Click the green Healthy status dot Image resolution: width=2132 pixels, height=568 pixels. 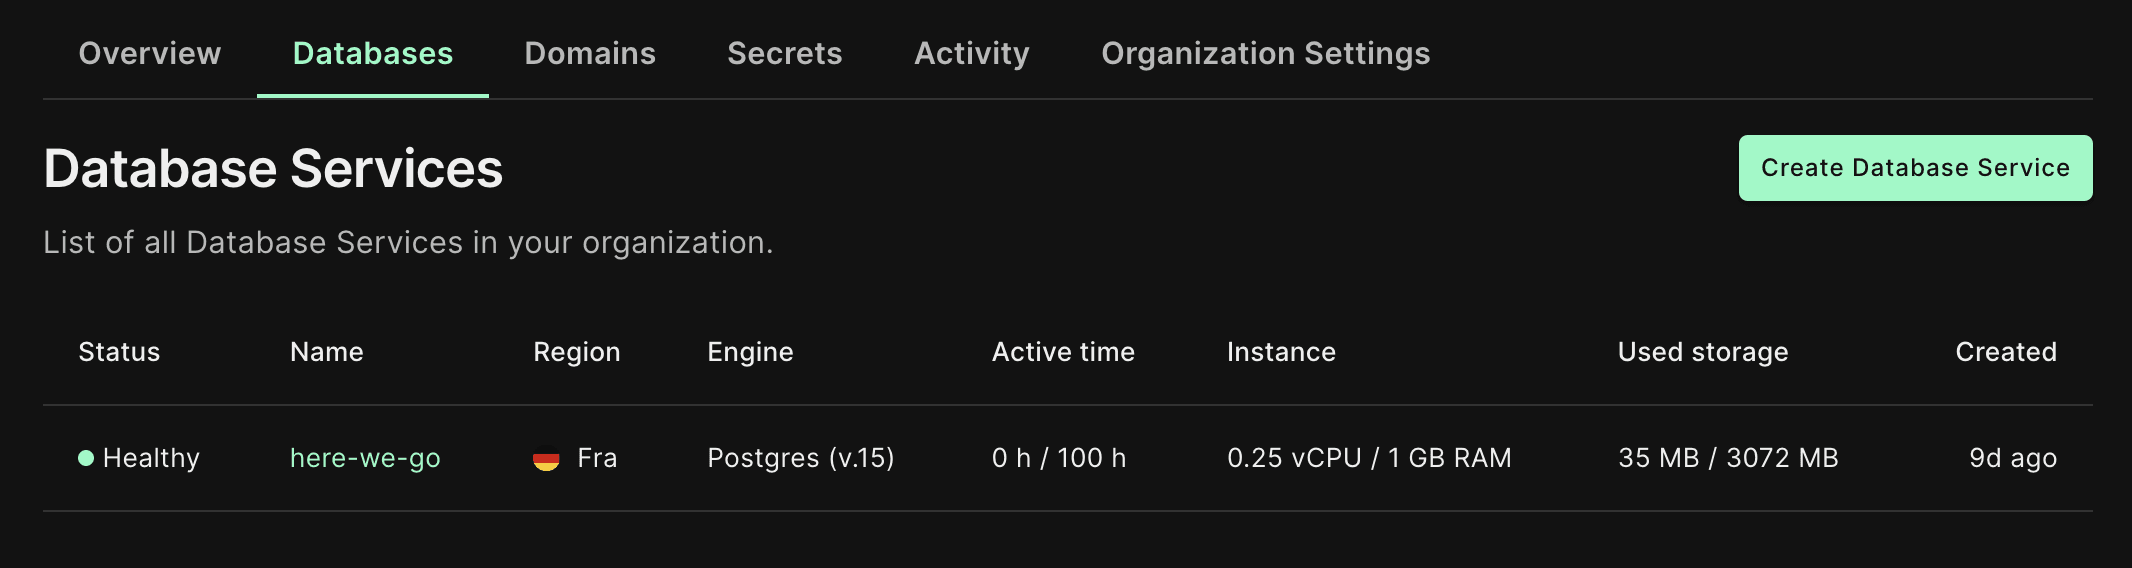coord(86,458)
